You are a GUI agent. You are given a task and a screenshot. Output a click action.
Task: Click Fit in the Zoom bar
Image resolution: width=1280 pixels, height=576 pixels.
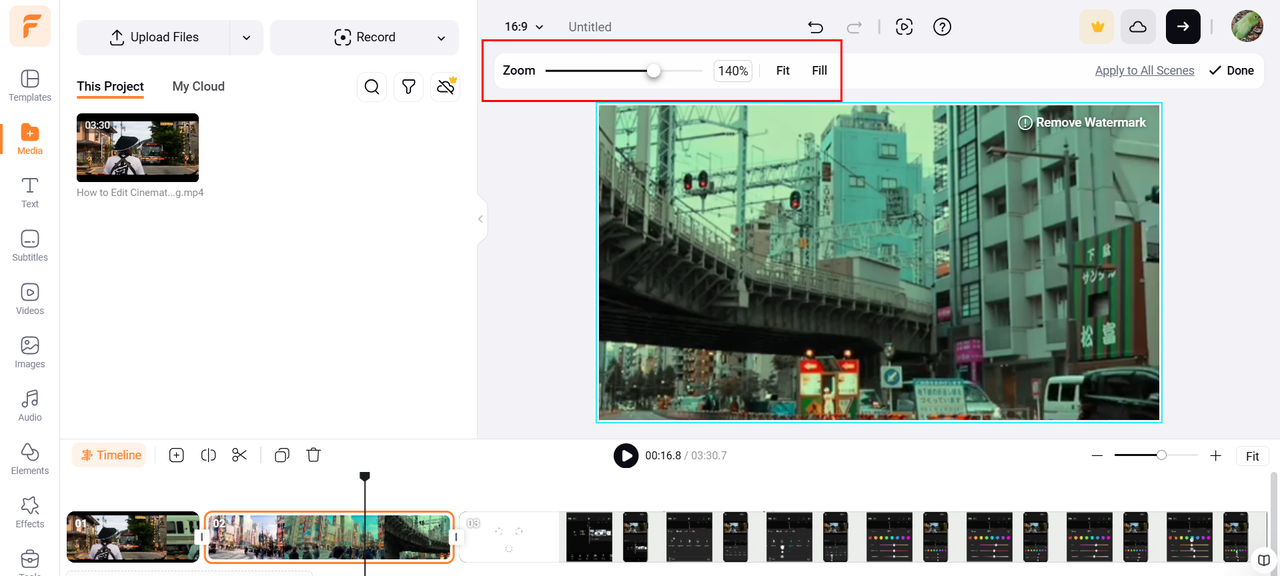783,71
